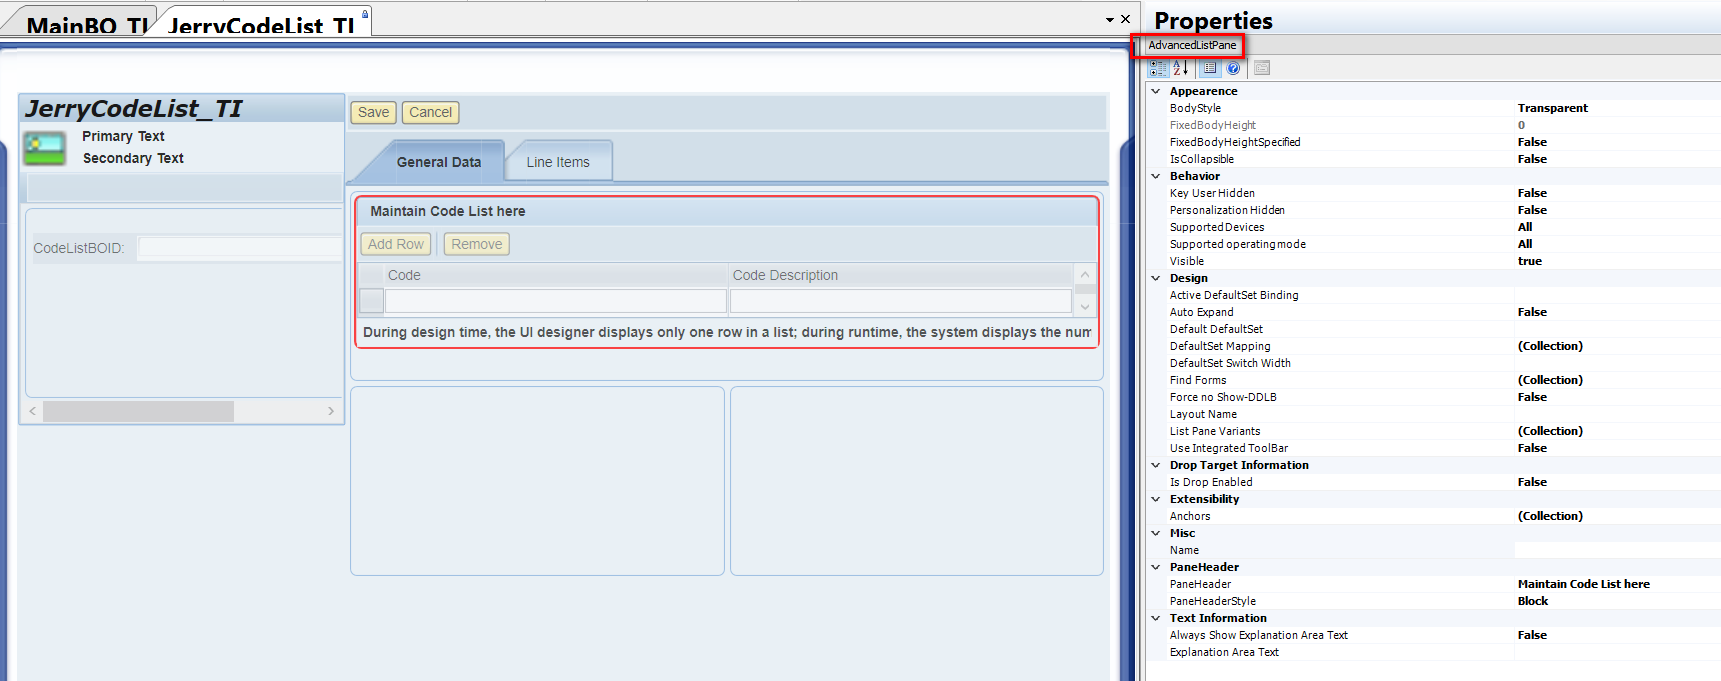This screenshot has height=681, width=1721.
Task: Sort properties alphabetically
Action: pyautogui.click(x=1180, y=68)
